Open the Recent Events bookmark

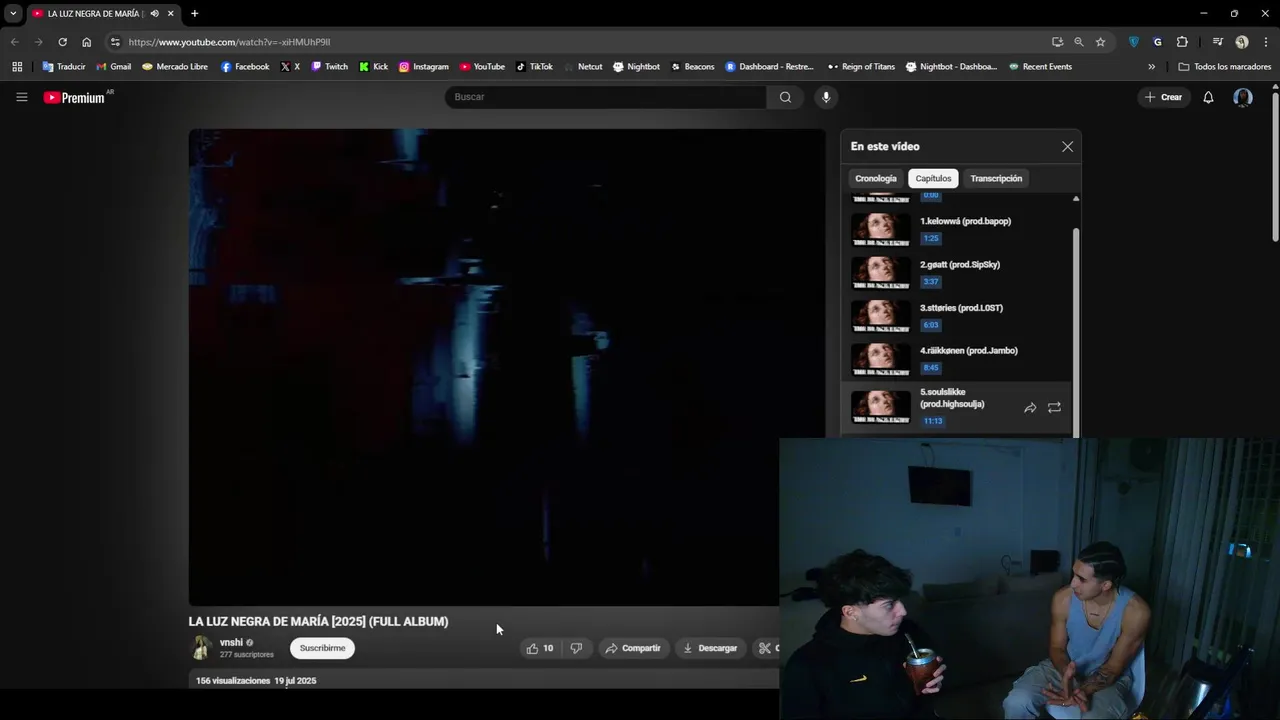pyautogui.click(x=1040, y=67)
